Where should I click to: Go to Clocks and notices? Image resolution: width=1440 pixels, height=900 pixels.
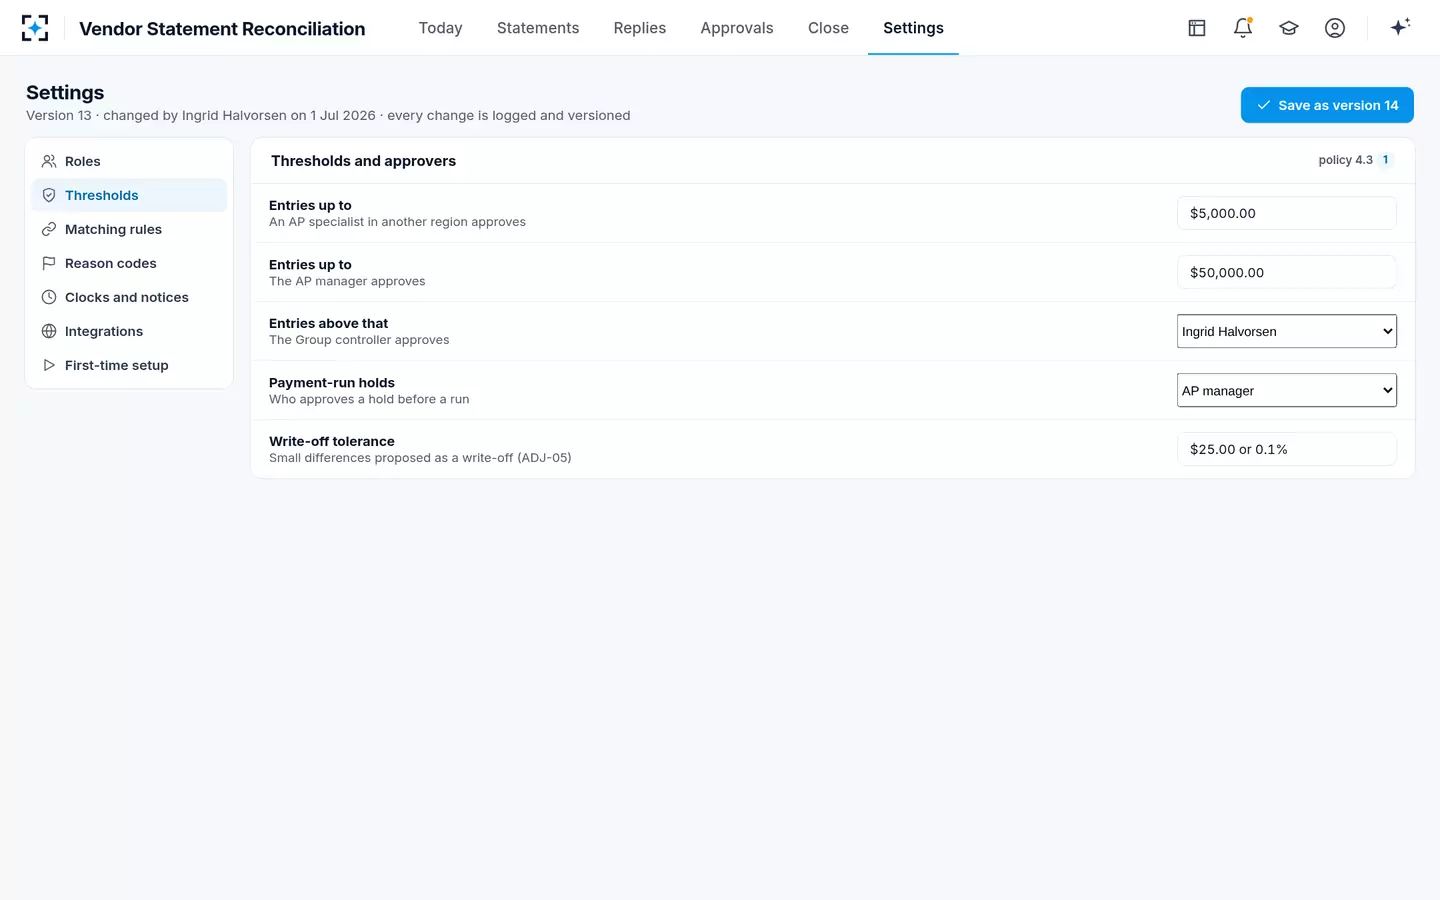point(129,297)
